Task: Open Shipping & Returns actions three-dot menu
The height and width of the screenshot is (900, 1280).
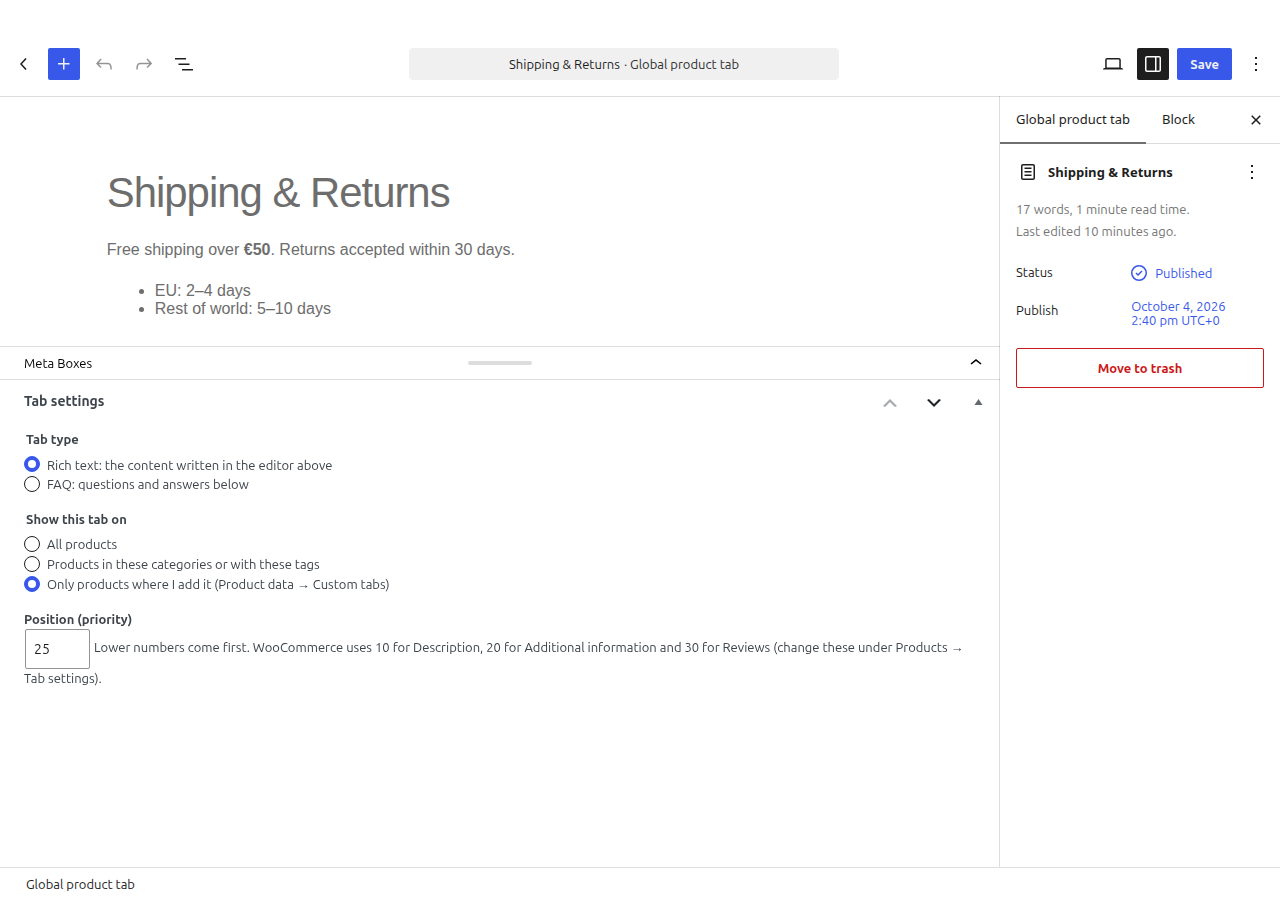Action: click(x=1252, y=172)
